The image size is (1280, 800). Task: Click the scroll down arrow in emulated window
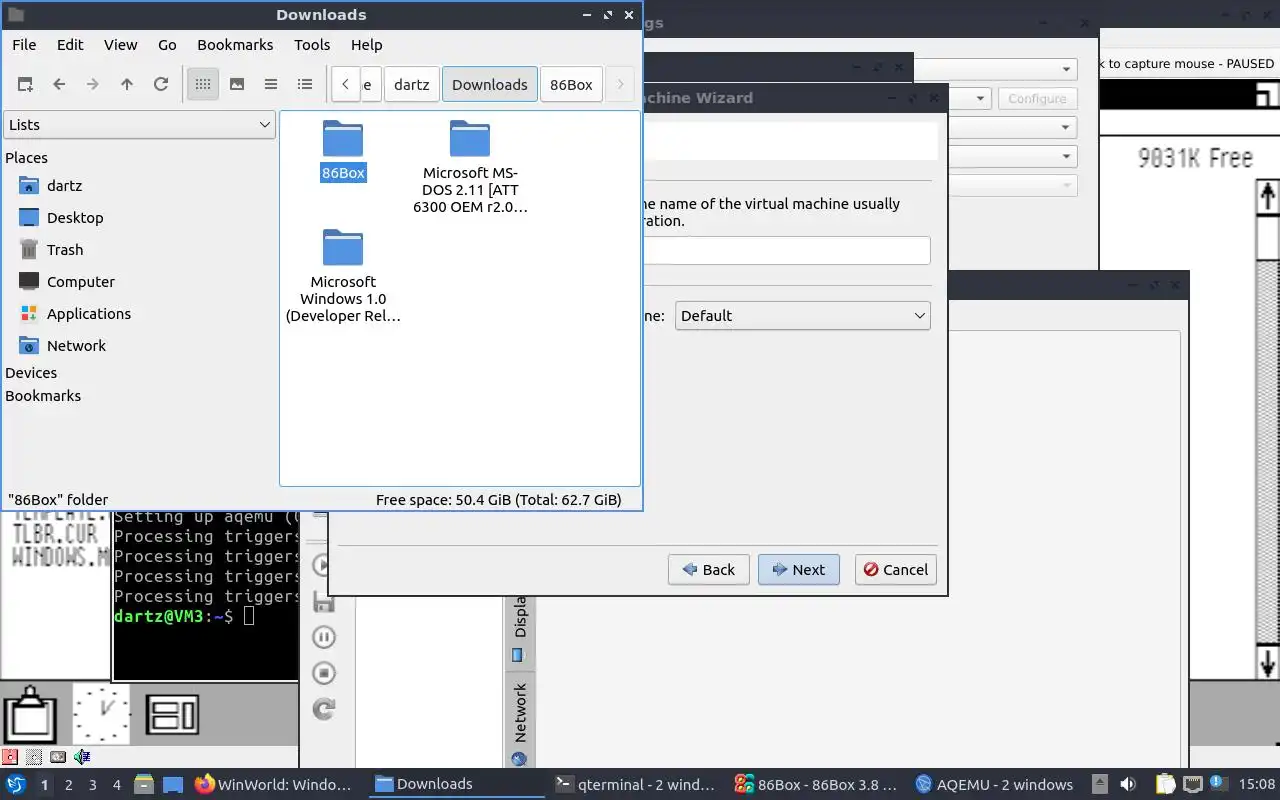[1267, 663]
